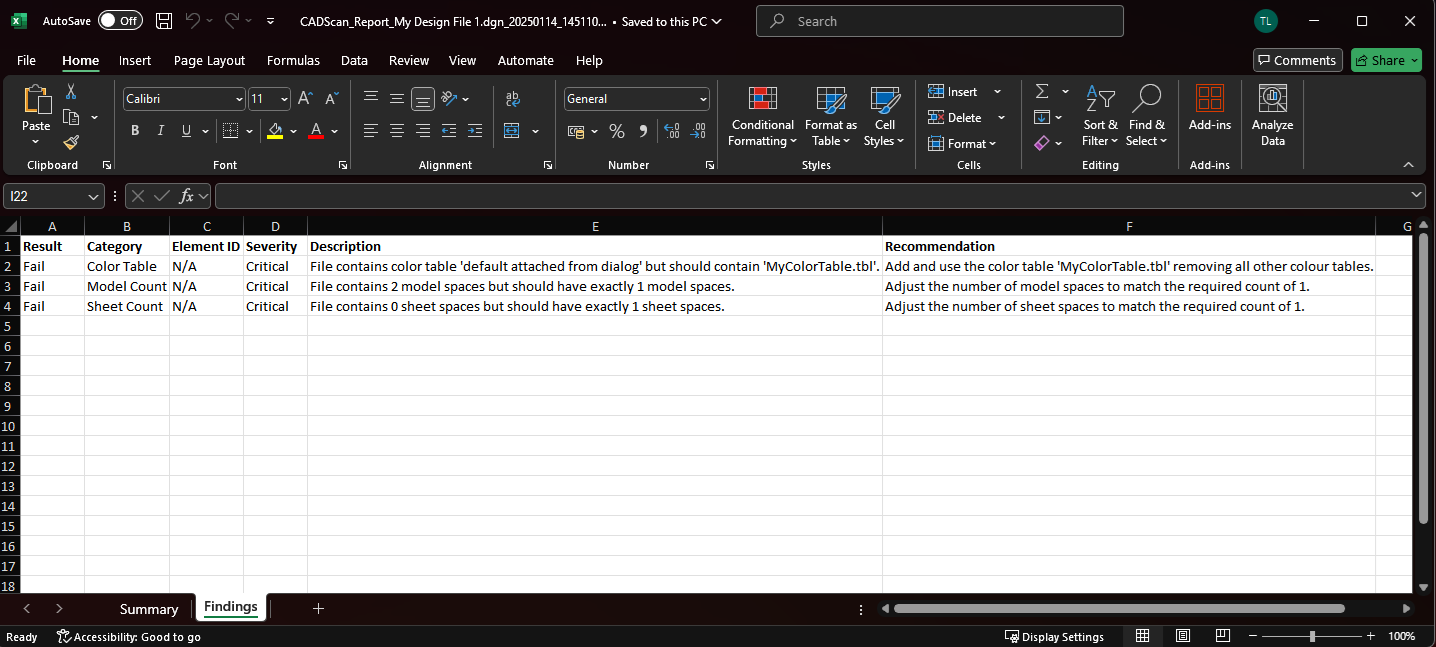Open the General number format dropdown
This screenshot has width=1436, height=647.
[703, 99]
